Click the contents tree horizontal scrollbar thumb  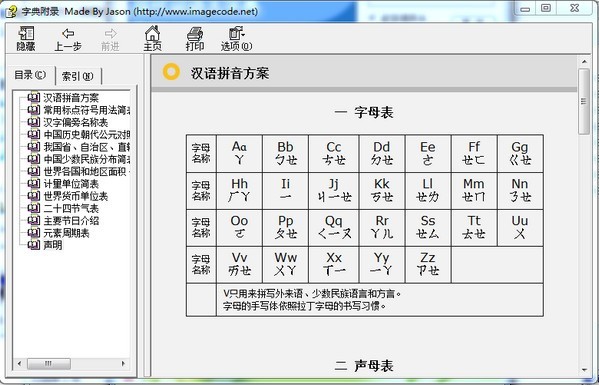pyautogui.click(x=49, y=363)
